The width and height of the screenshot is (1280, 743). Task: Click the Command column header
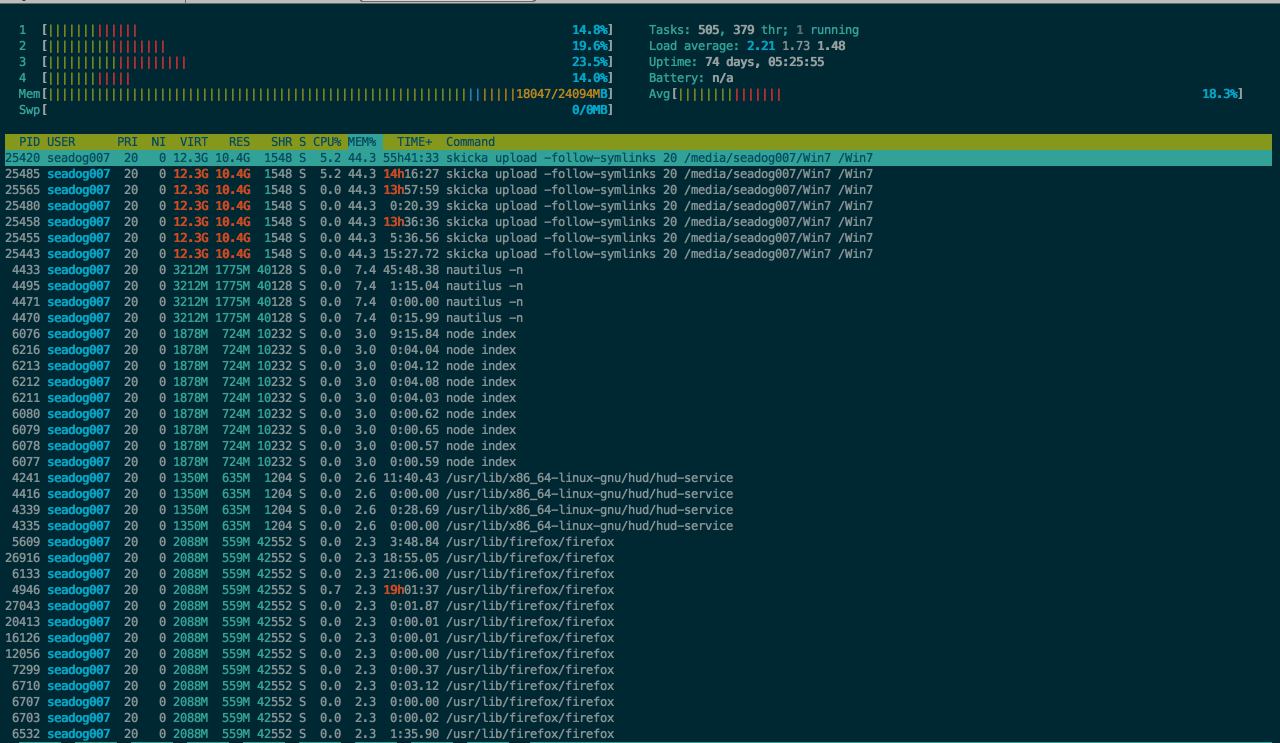[470, 142]
